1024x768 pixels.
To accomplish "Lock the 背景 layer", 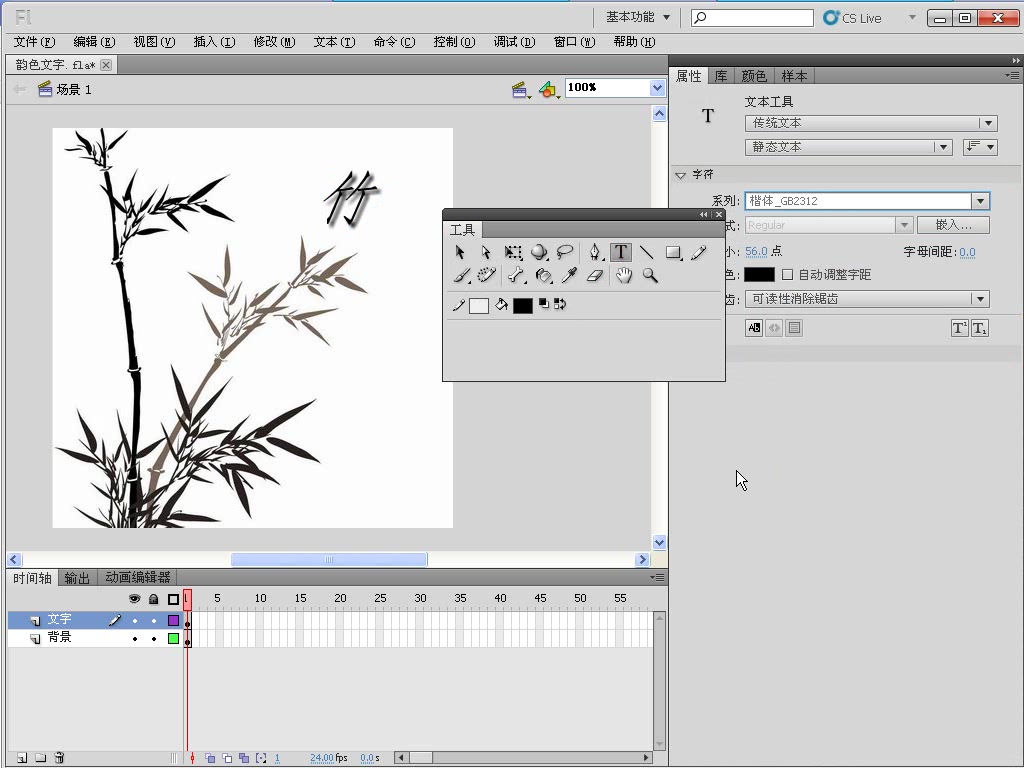I will (x=153, y=639).
